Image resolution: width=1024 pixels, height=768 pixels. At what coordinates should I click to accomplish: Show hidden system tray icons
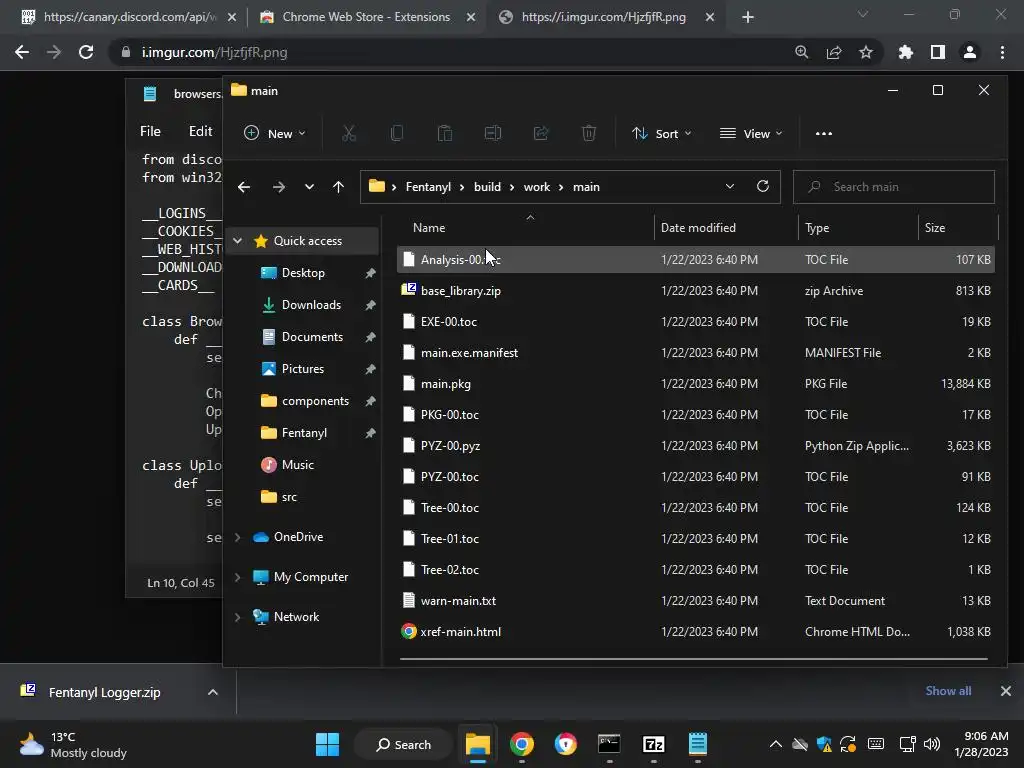(x=775, y=744)
